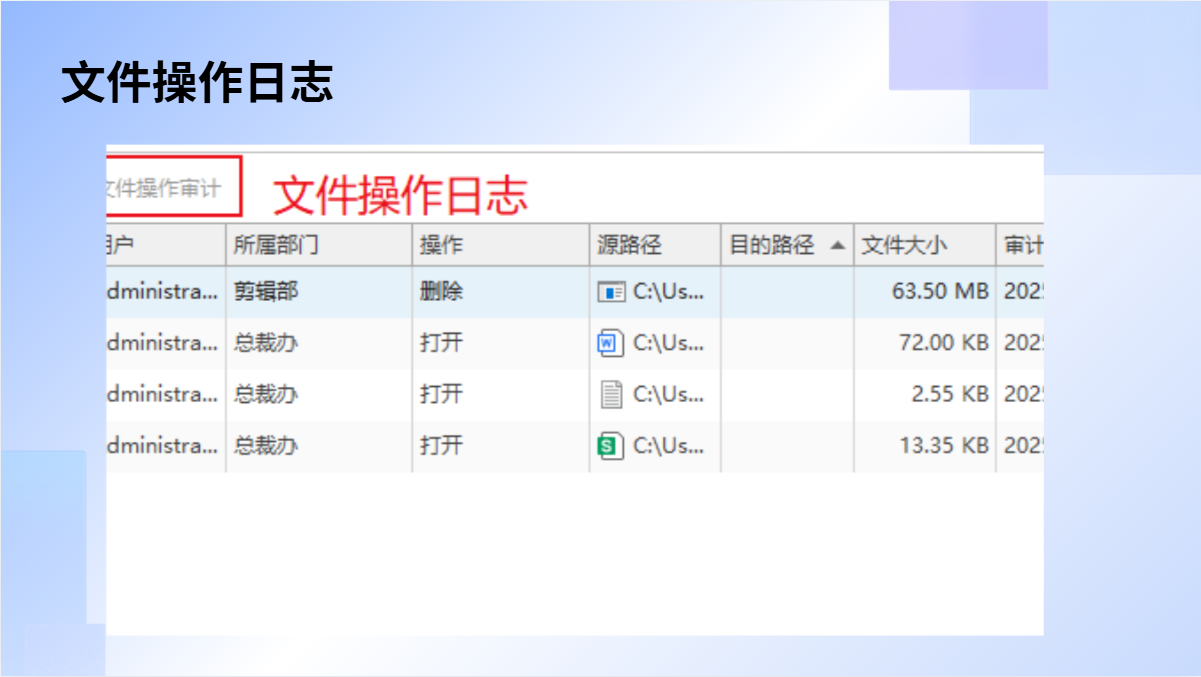The image size is (1201, 677).
Task: Select the 2.55 KB file size cell
Action: [x=949, y=394]
